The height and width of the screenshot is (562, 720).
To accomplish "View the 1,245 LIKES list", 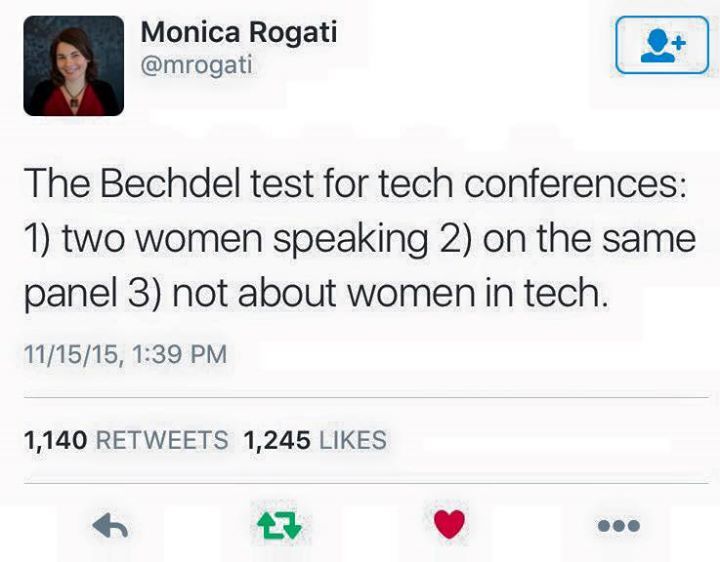I will 314,439.
